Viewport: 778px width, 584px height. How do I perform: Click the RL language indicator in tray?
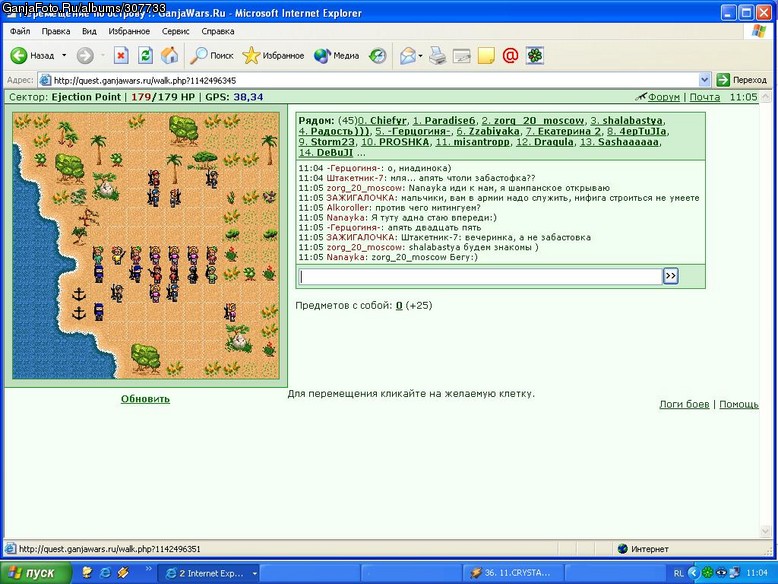(678, 573)
